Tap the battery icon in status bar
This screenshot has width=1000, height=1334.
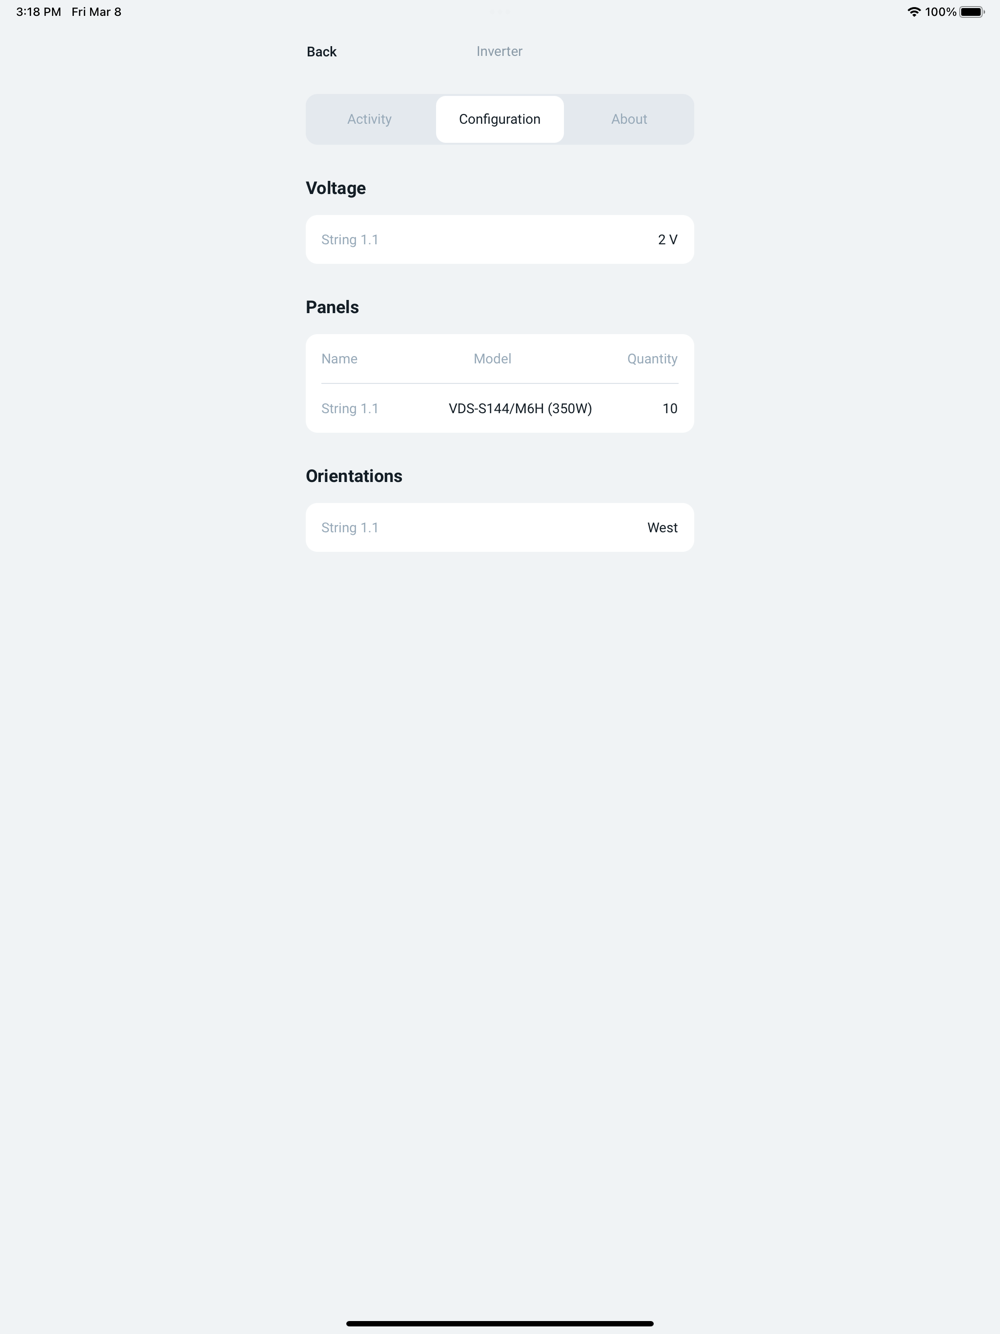click(x=972, y=12)
